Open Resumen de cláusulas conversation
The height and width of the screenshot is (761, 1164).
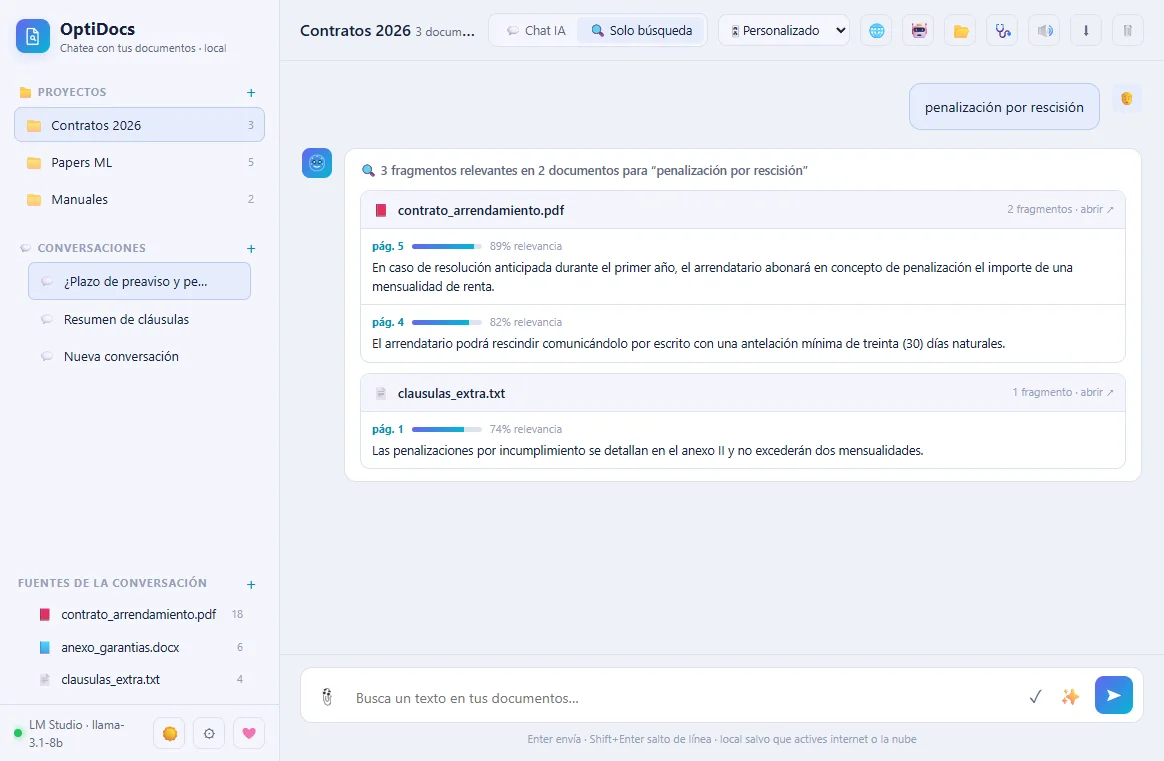pyautogui.click(x=140, y=319)
